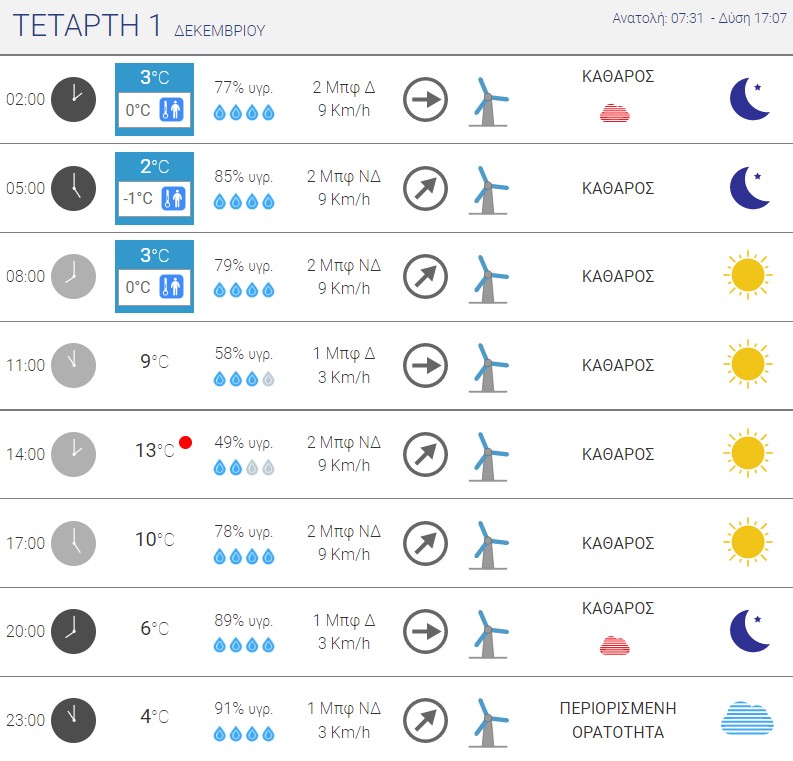Click ΠΕΡΙΟΡΙΣΜΕΝΗ ΟΡΑΤΟΤΗΤΑ description at 23:00
The height and width of the screenshot is (761, 793).
coord(617,720)
